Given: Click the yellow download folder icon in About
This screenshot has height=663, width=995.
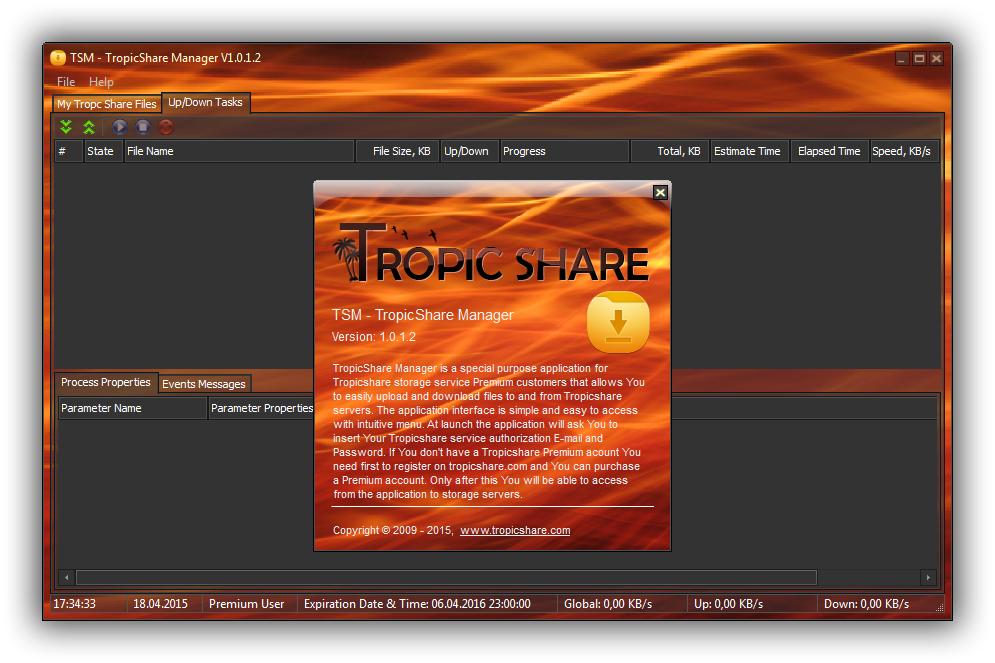Looking at the screenshot, I should (x=618, y=322).
